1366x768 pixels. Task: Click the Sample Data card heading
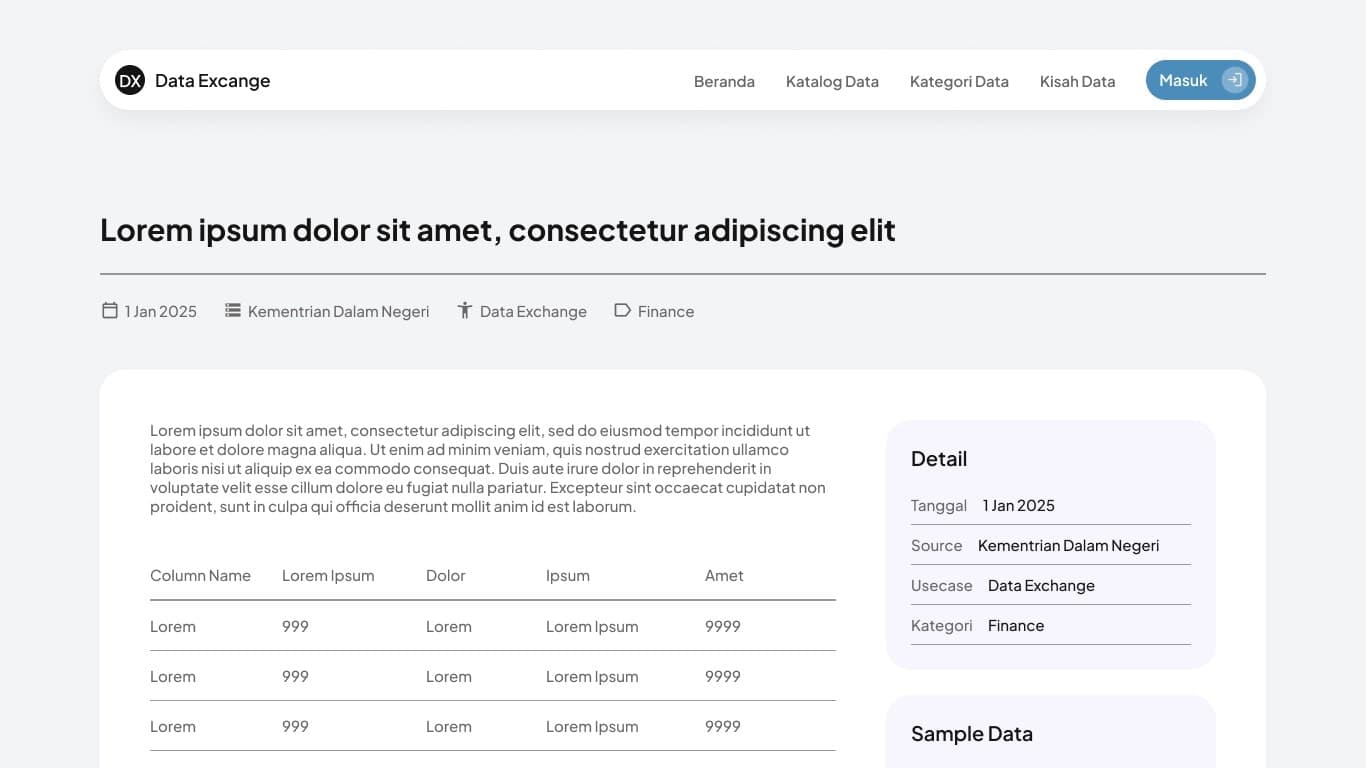coord(972,734)
